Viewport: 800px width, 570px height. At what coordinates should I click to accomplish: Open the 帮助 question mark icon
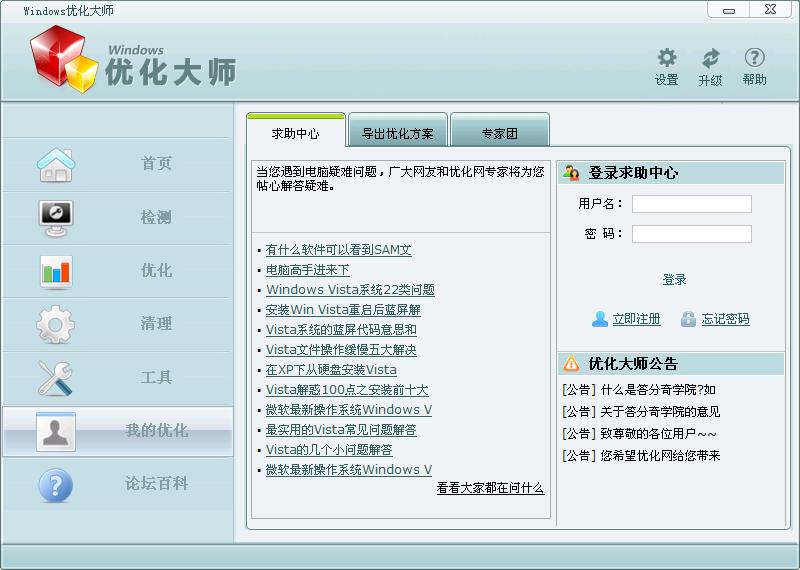pos(754,58)
